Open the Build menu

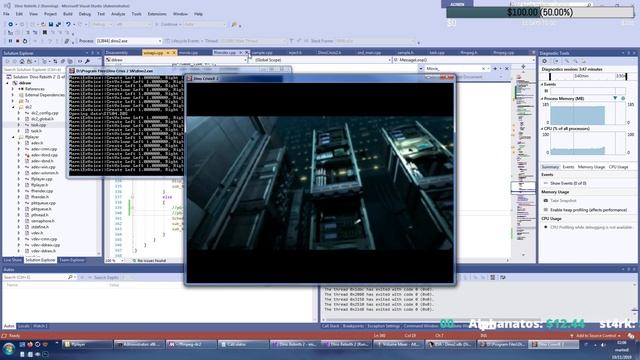tap(68, 14)
